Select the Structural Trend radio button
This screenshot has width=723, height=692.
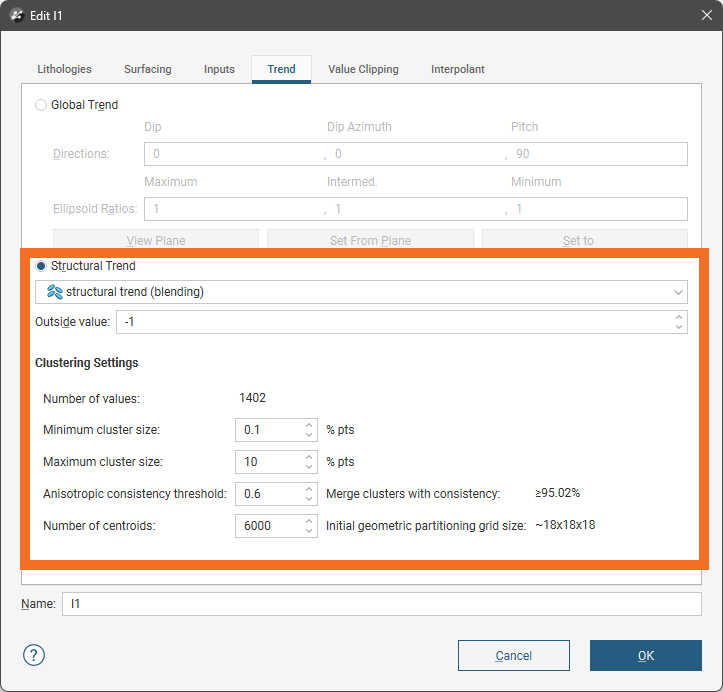click(x=41, y=266)
